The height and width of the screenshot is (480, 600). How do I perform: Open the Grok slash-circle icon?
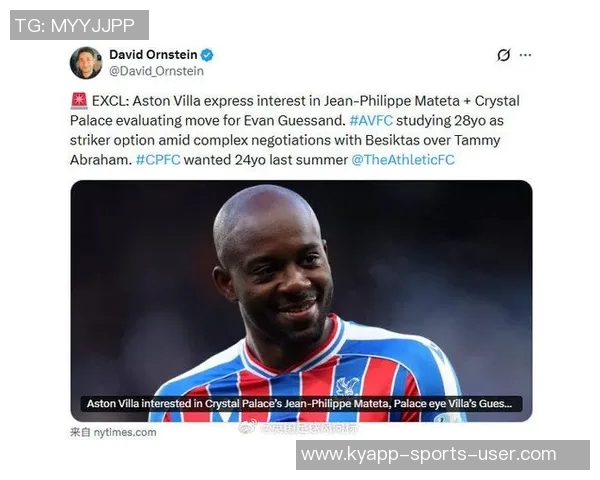[x=504, y=55]
